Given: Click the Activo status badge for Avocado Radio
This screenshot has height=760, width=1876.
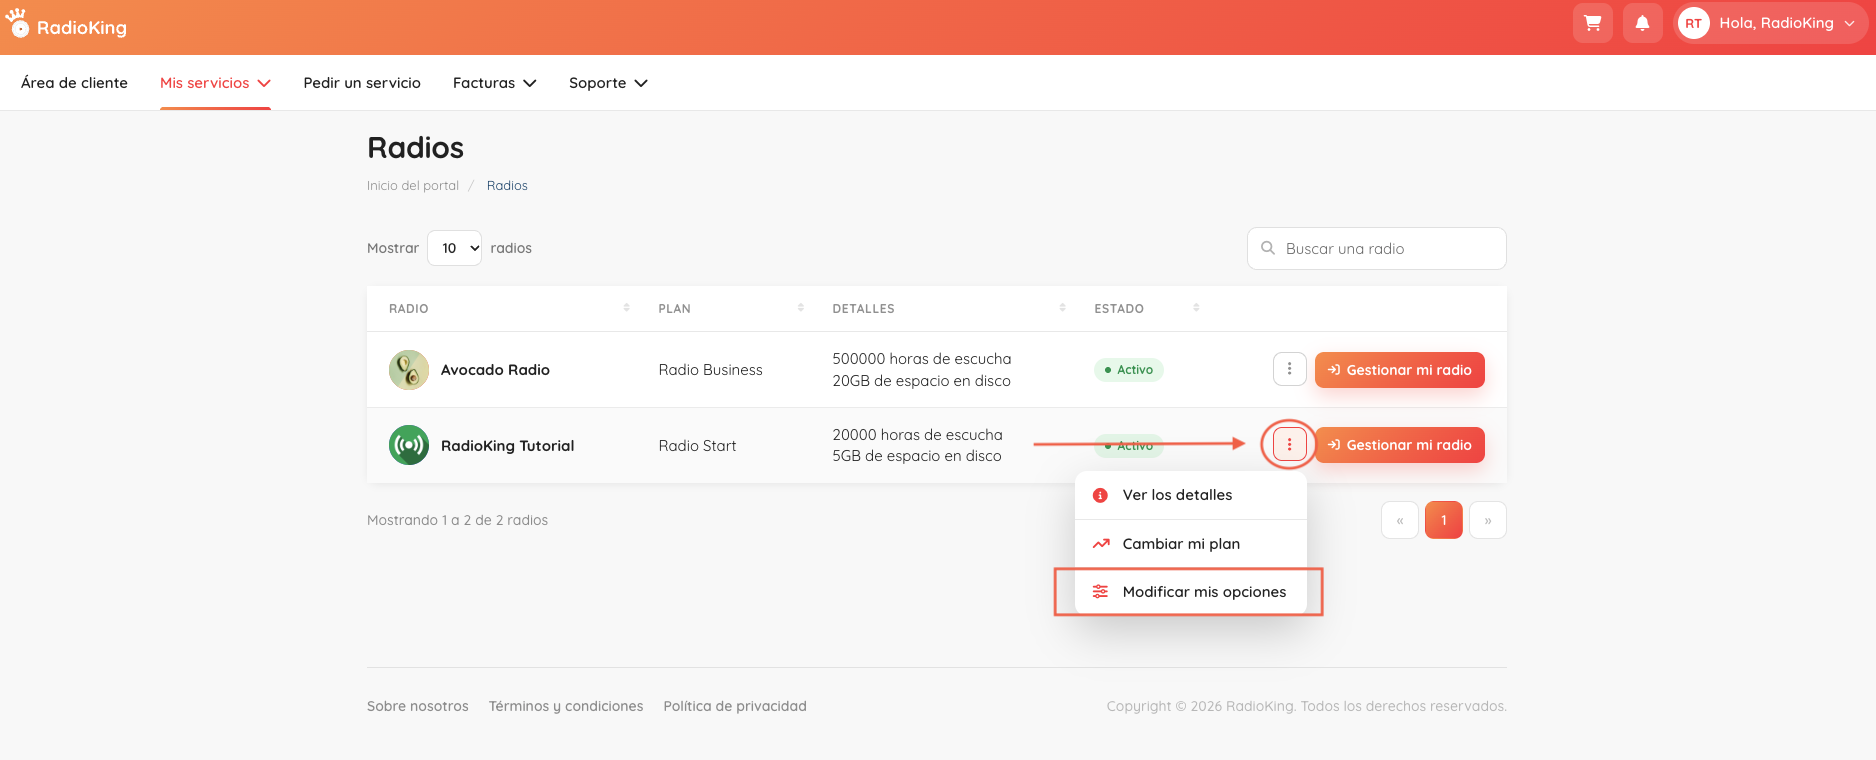Looking at the screenshot, I should 1129,370.
